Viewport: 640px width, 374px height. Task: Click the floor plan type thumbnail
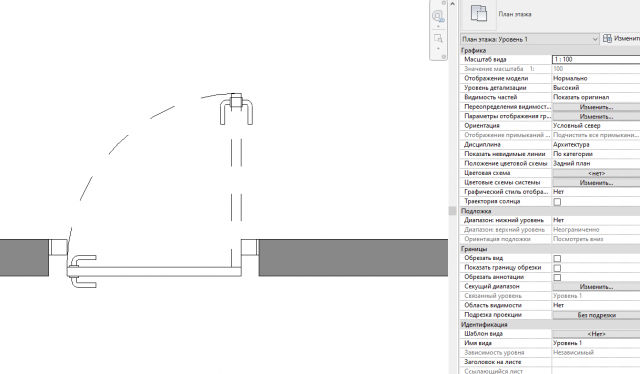[479, 13]
